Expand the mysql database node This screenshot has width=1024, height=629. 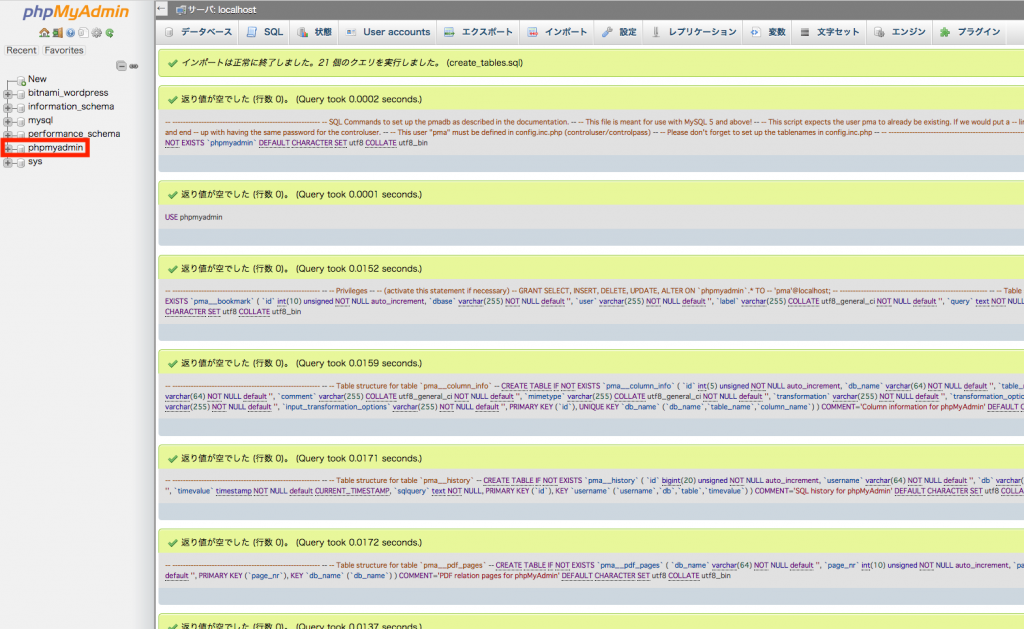pyautogui.click(x=8, y=120)
